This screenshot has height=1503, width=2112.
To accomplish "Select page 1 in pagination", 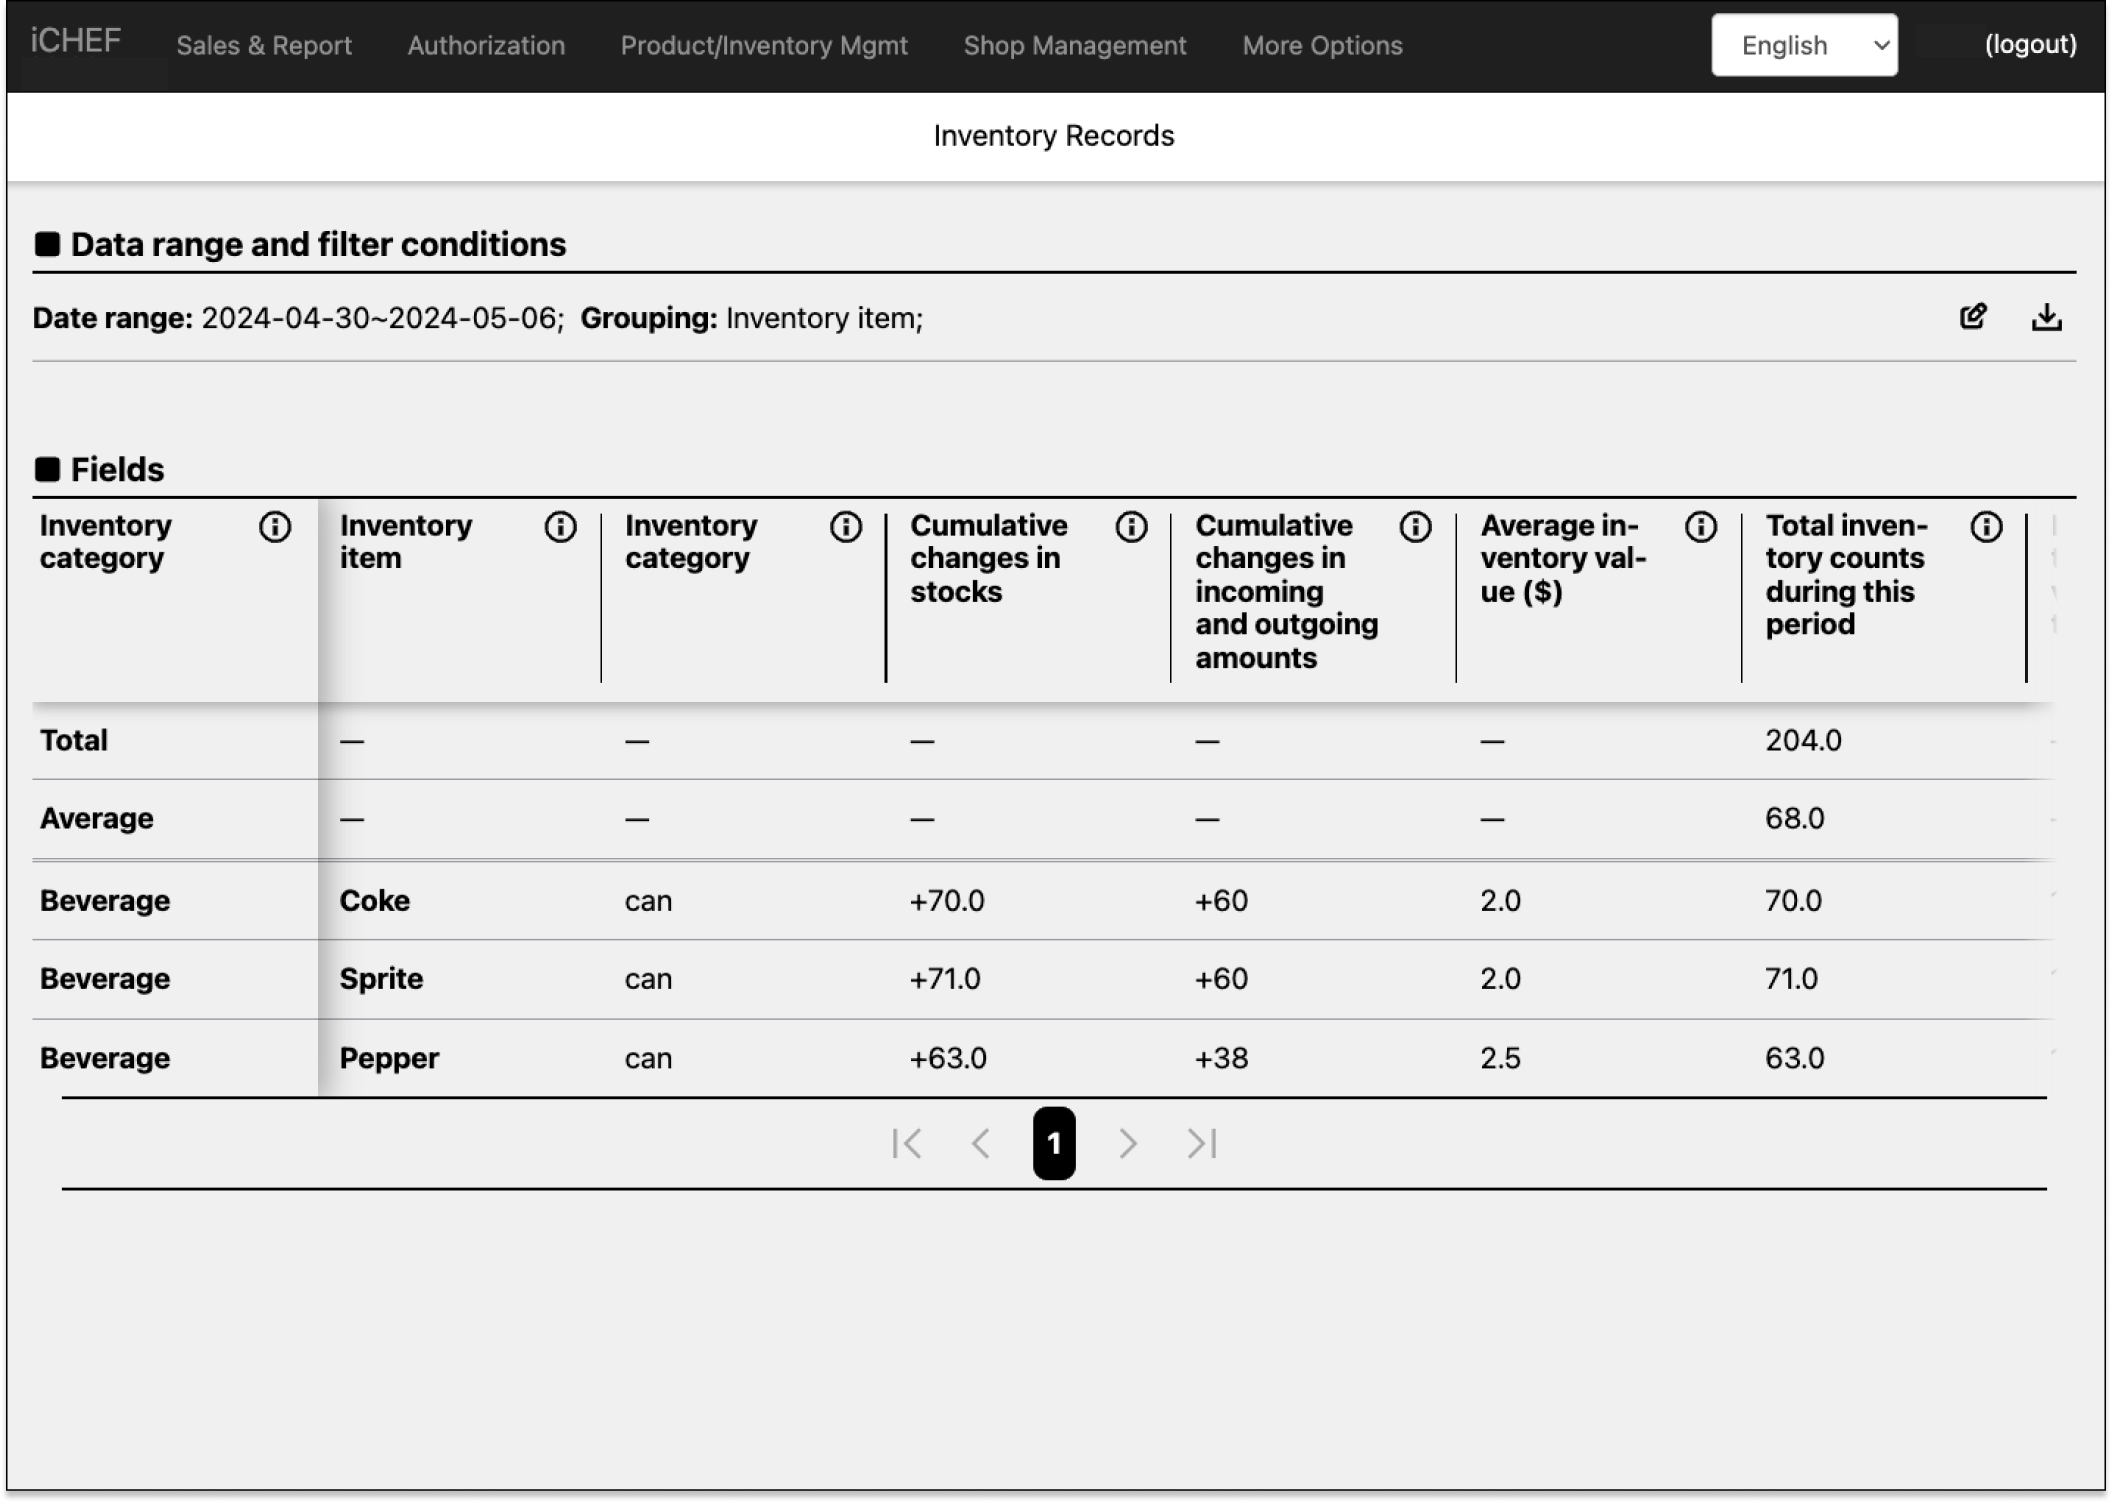I will pos(1054,1143).
